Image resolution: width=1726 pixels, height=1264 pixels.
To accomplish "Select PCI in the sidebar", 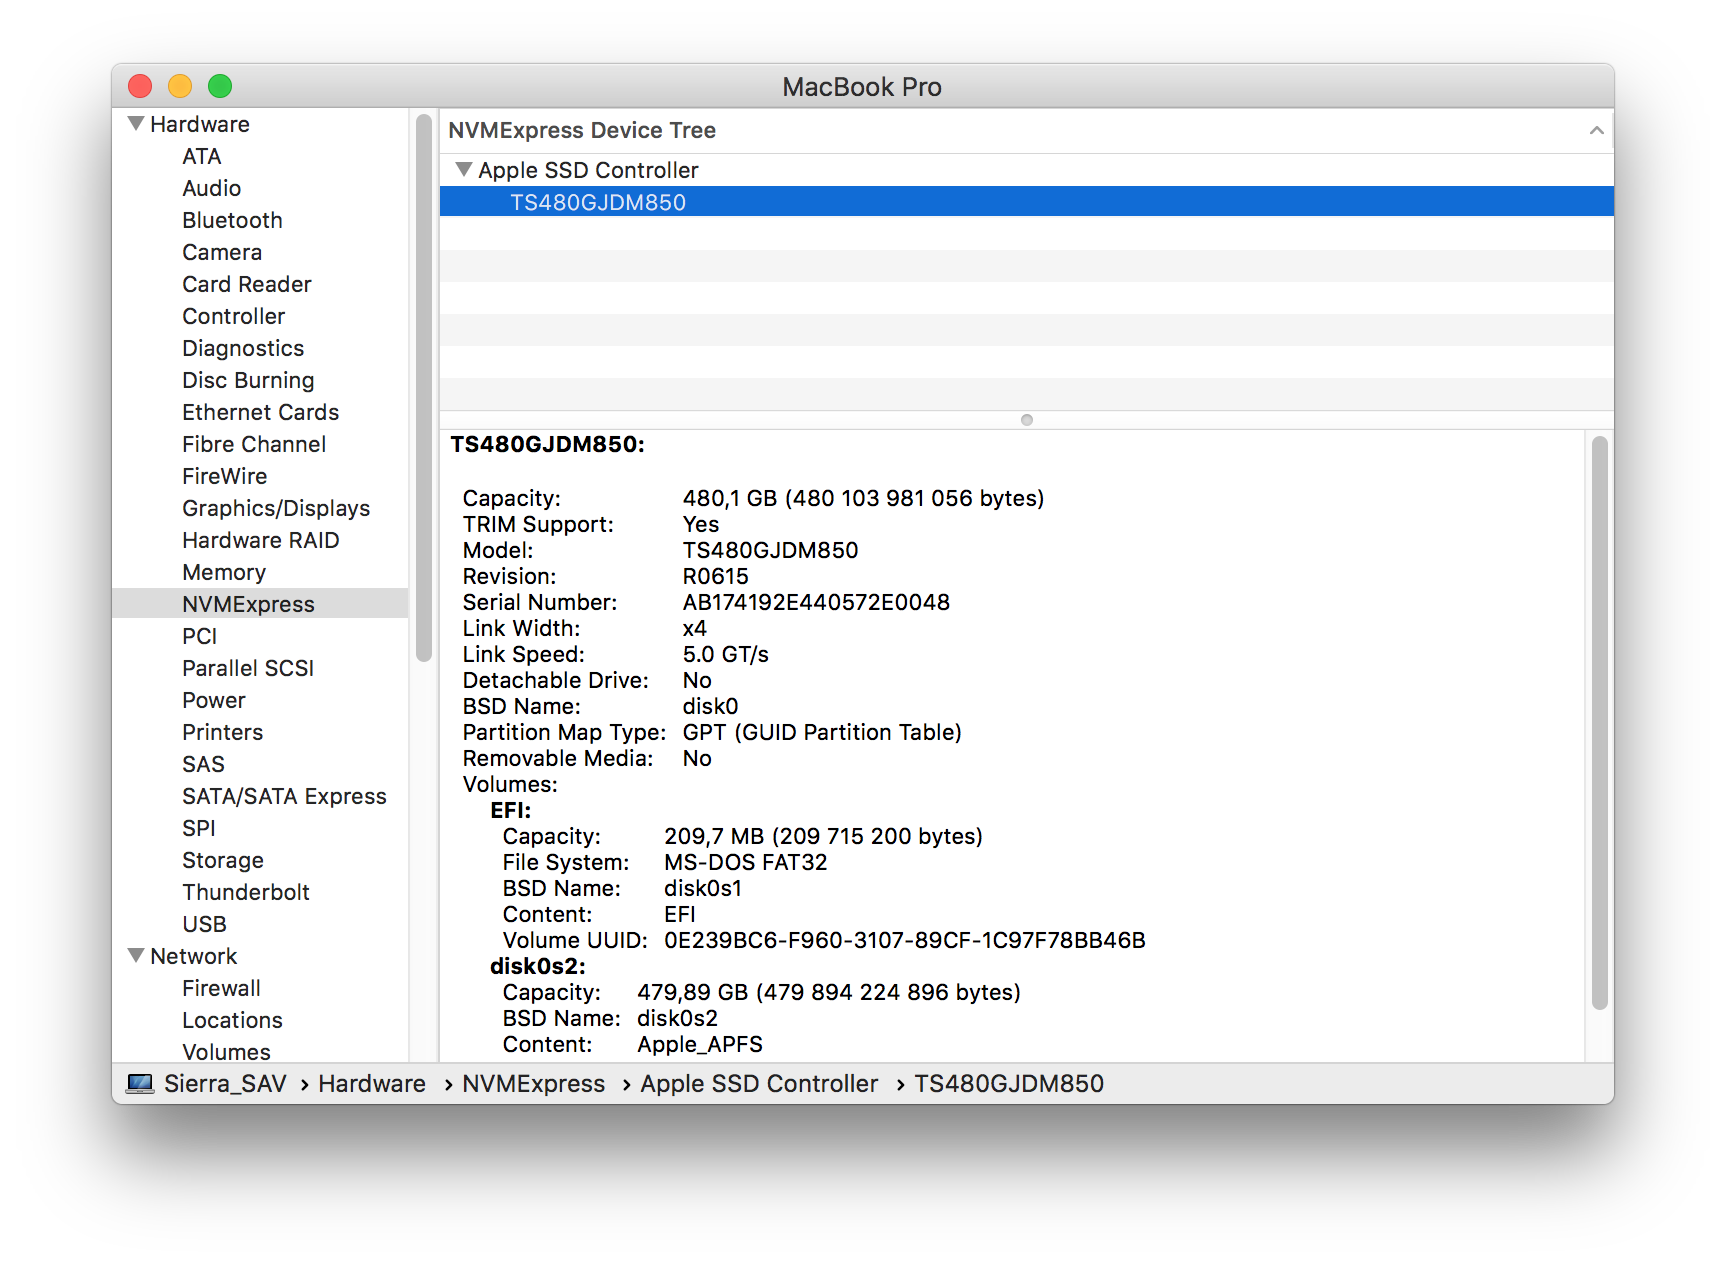I will (x=200, y=637).
